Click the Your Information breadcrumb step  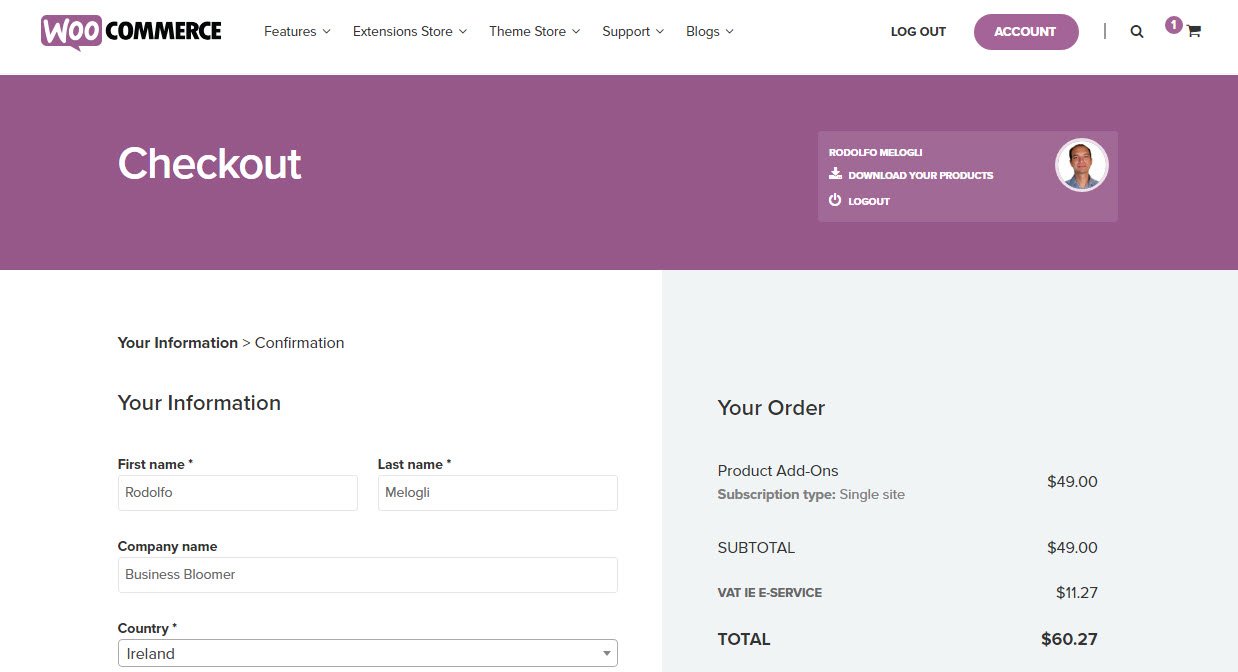178,343
